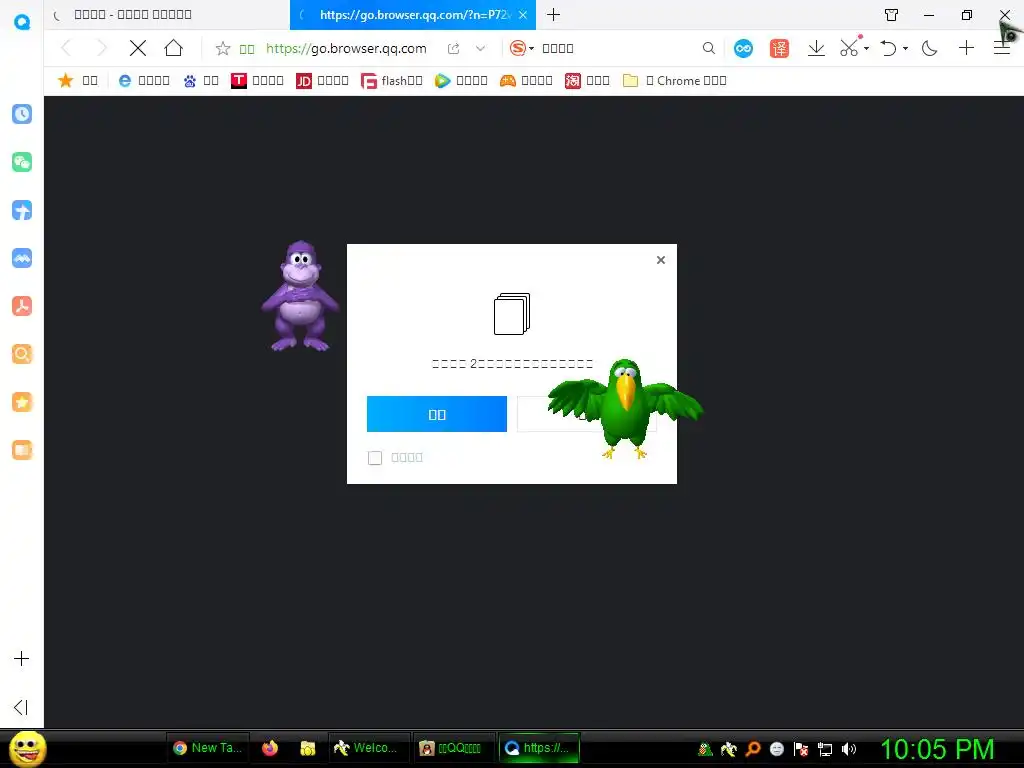Screen dimensions: 1024x768
Task: Open the hamburger main menu
Action: pos(1002,48)
